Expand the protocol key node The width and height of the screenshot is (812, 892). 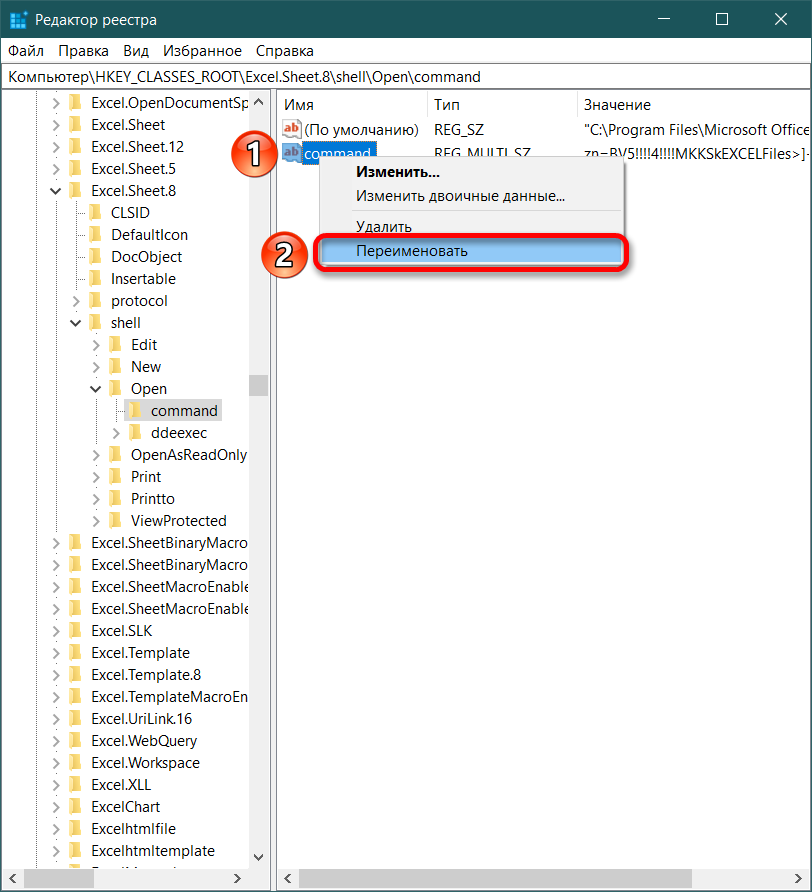76,300
